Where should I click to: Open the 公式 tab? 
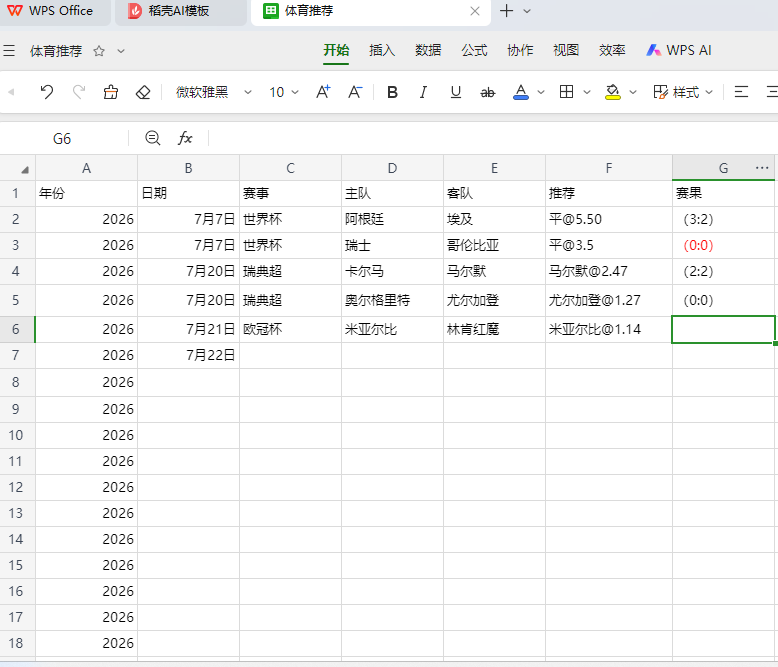474,50
